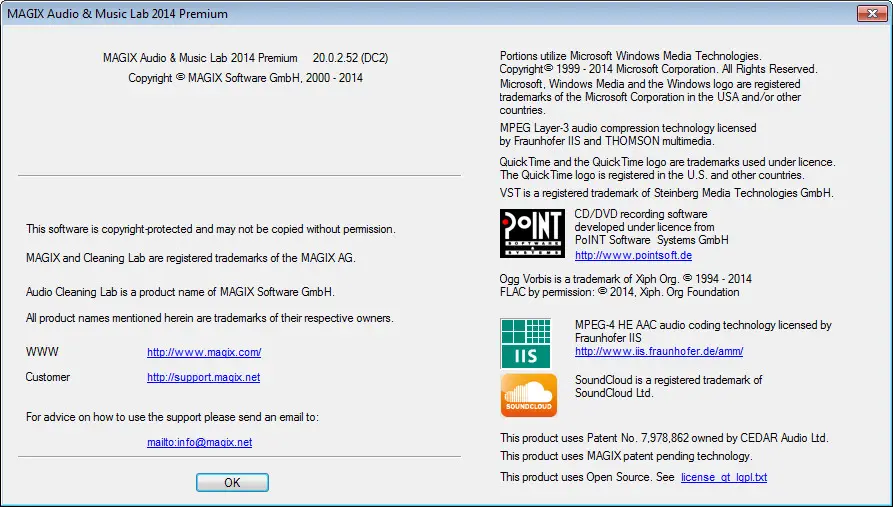This screenshot has height=507, width=893.
Task: Open the mailto:info@magix.net email link
Action: 199,442
